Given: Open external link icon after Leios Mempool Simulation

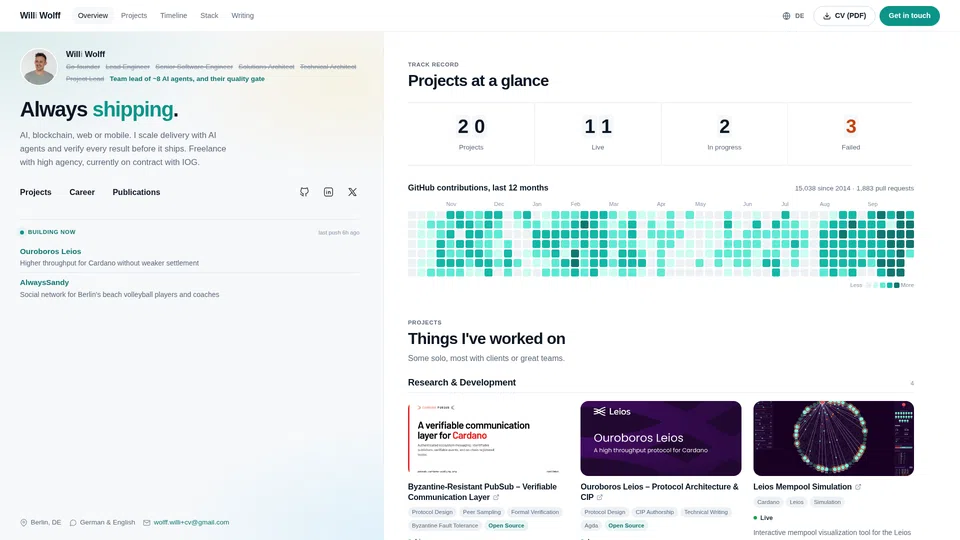Looking at the screenshot, I should (858, 487).
